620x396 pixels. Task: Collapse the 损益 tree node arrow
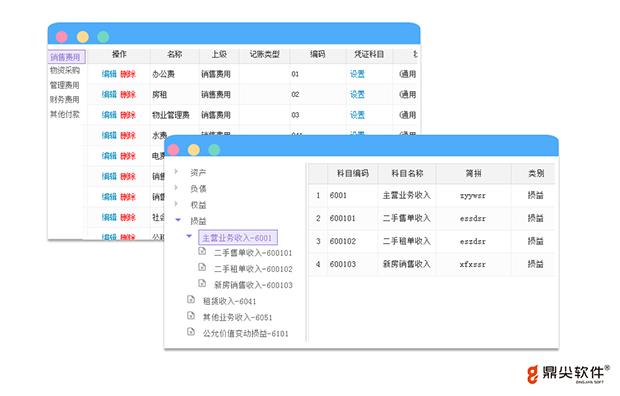coord(178,220)
